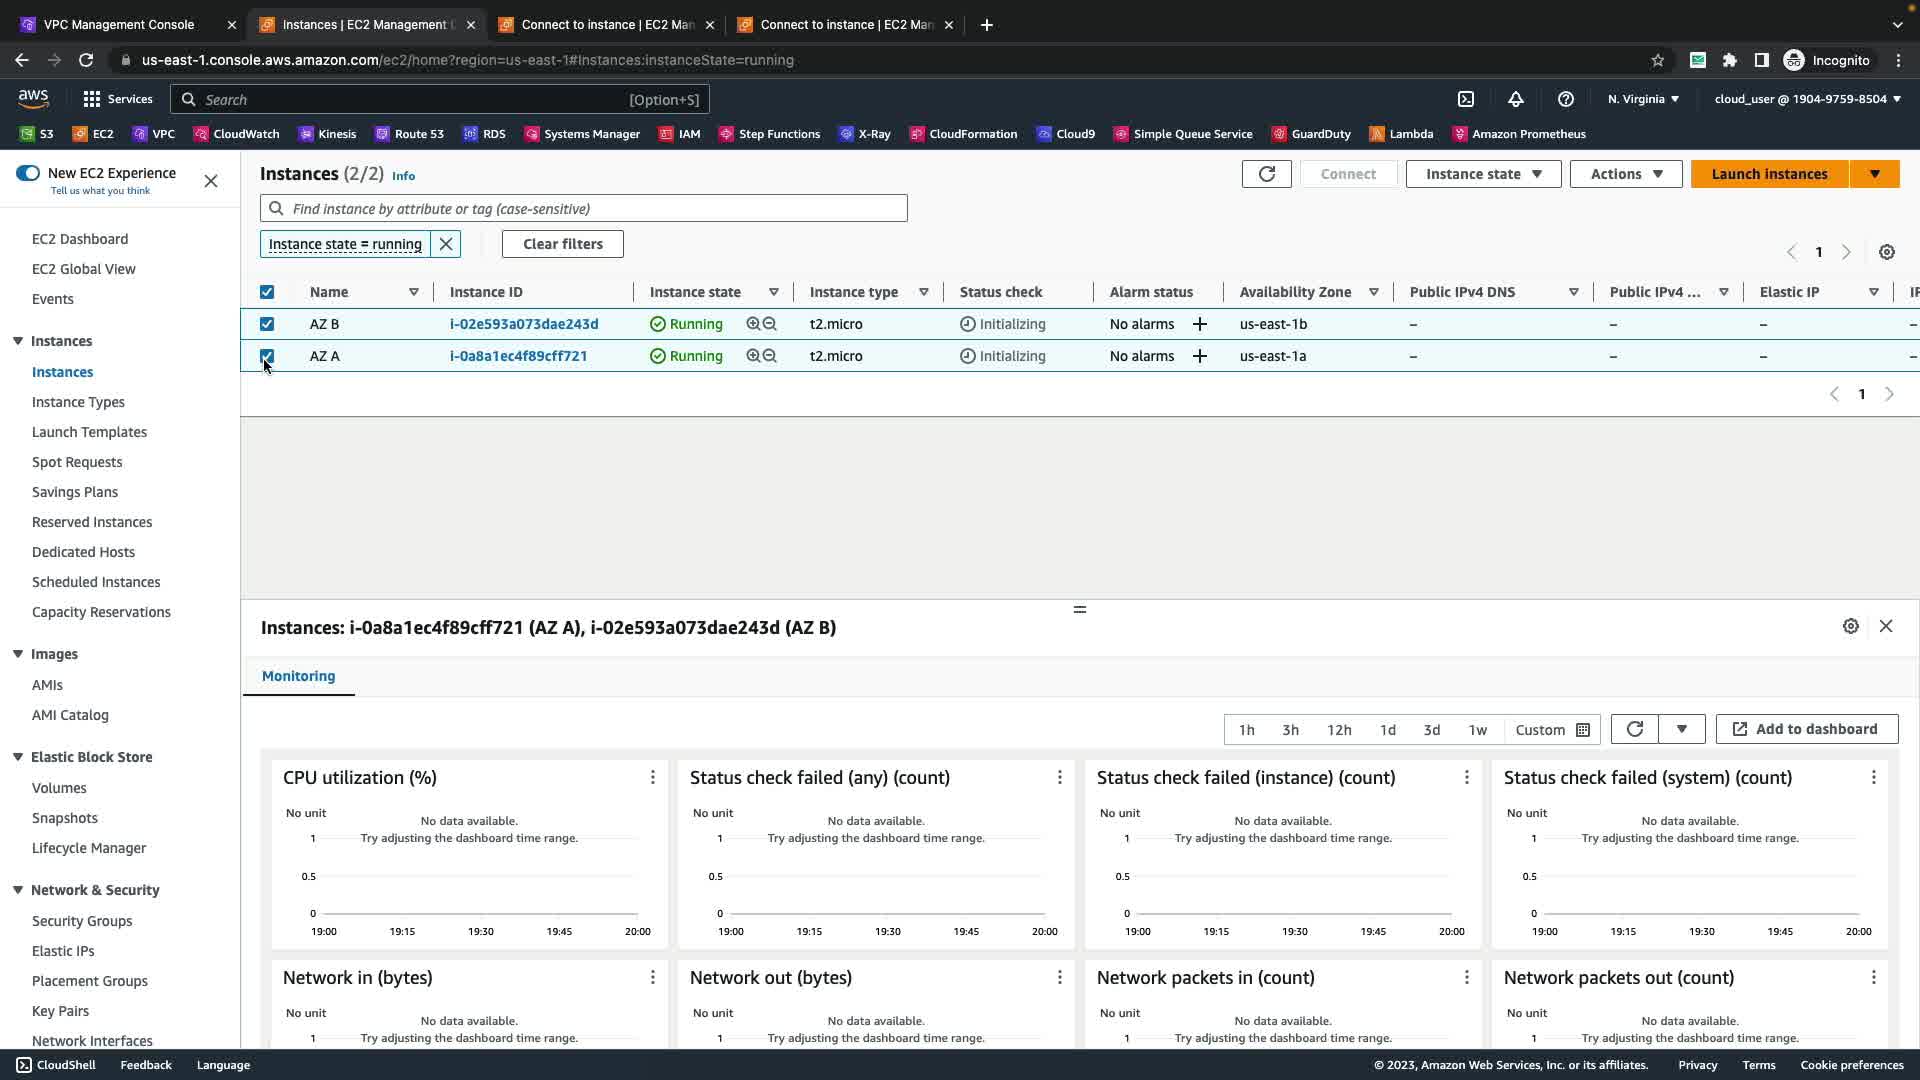The image size is (1920, 1080).
Task: Click the Clear filters button
Action: point(562,244)
